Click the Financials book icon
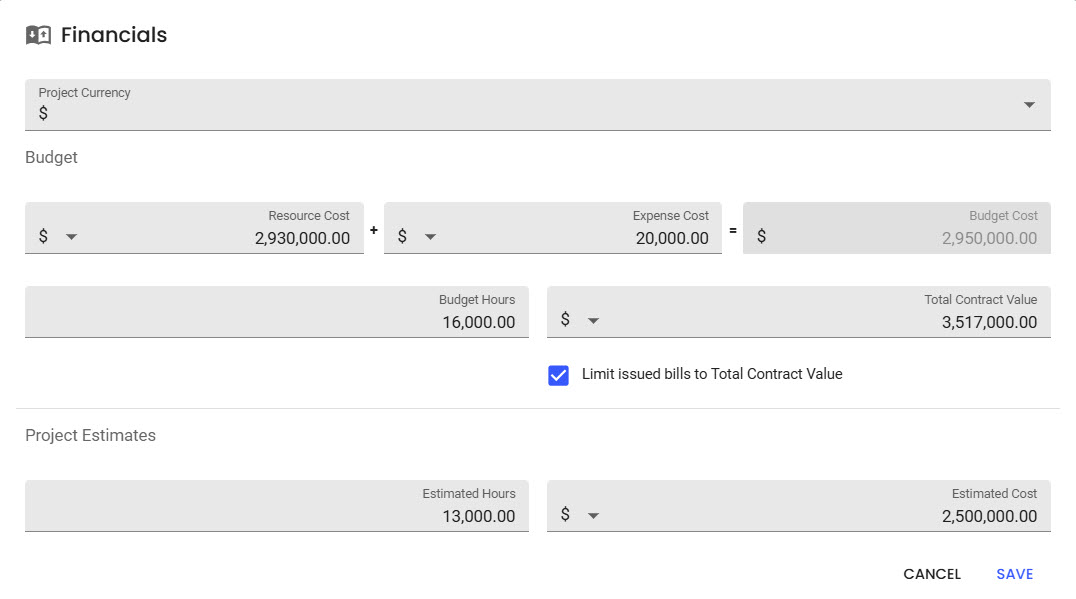This screenshot has width=1076, height=599. [x=38, y=35]
